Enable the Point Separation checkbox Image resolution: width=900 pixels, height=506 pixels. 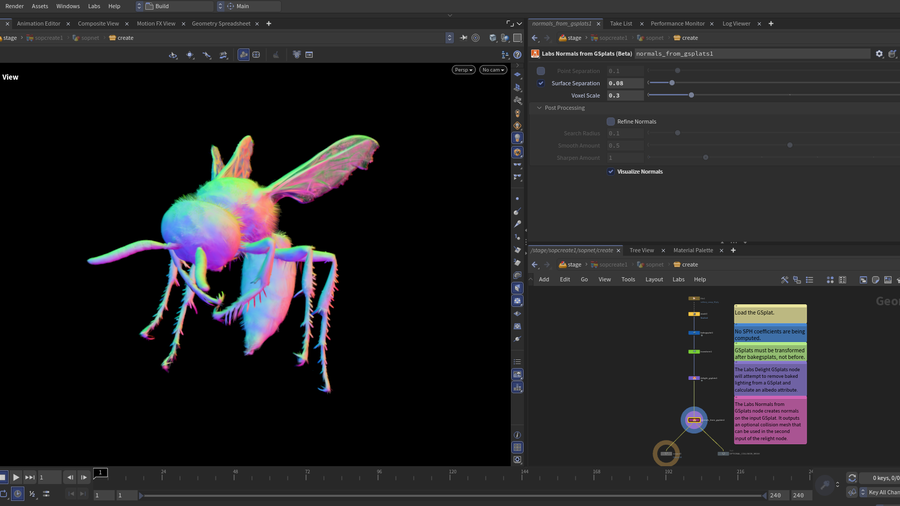tap(541, 71)
